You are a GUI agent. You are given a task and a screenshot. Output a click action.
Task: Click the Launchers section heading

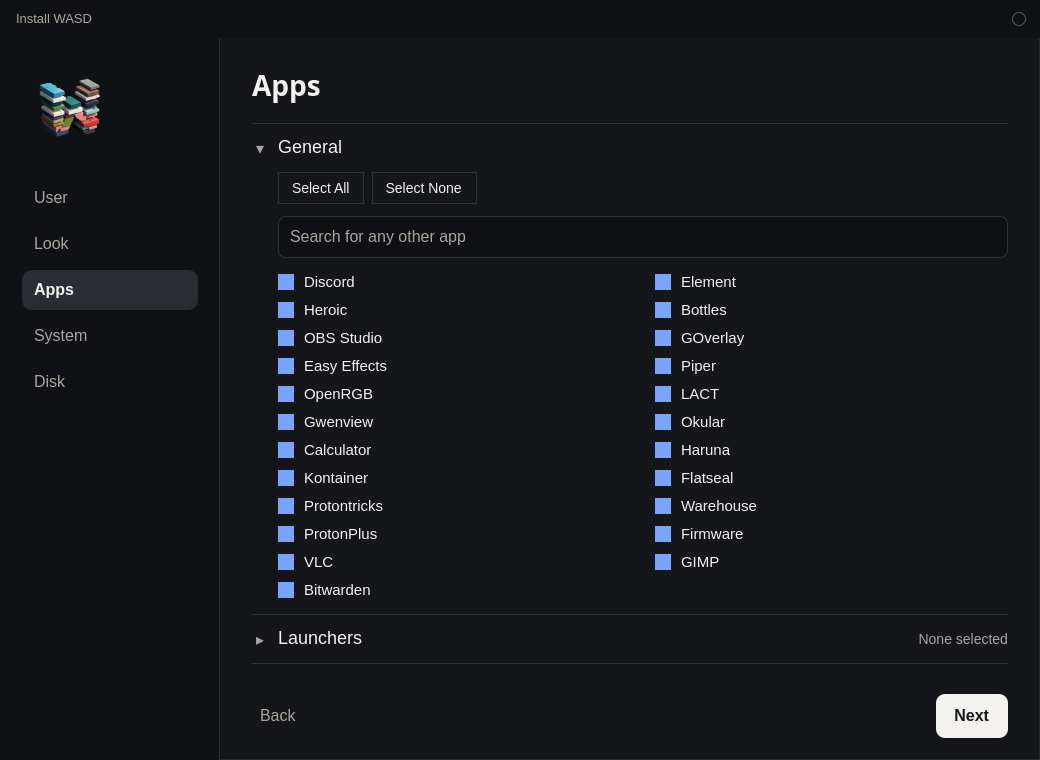click(320, 638)
